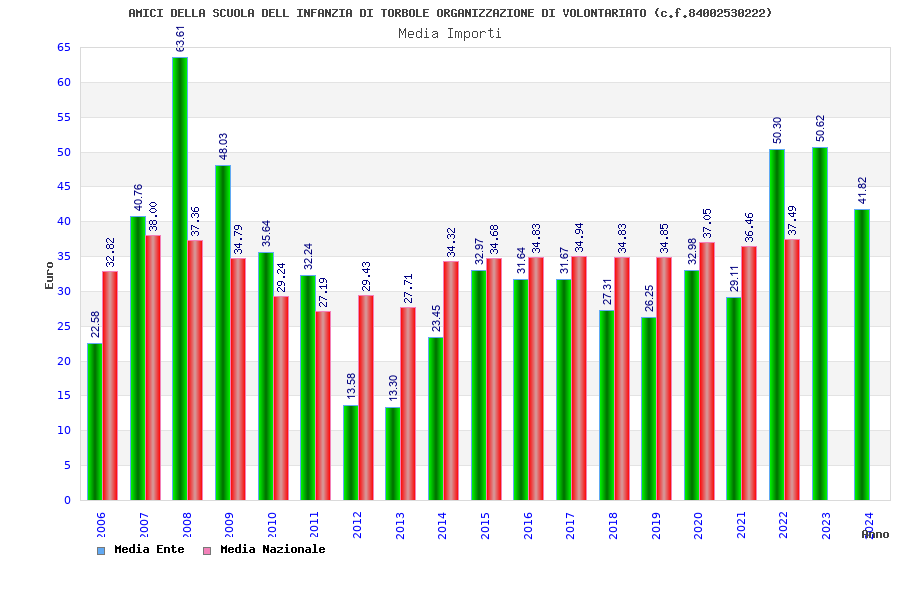Click the green 2012 bar labeled 13.58
Screen dimensions: 900x600
(x=351, y=452)
